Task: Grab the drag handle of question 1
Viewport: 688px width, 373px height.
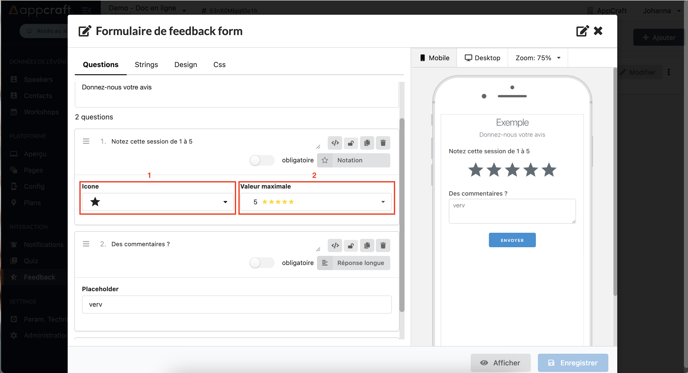Action: (86, 141)
